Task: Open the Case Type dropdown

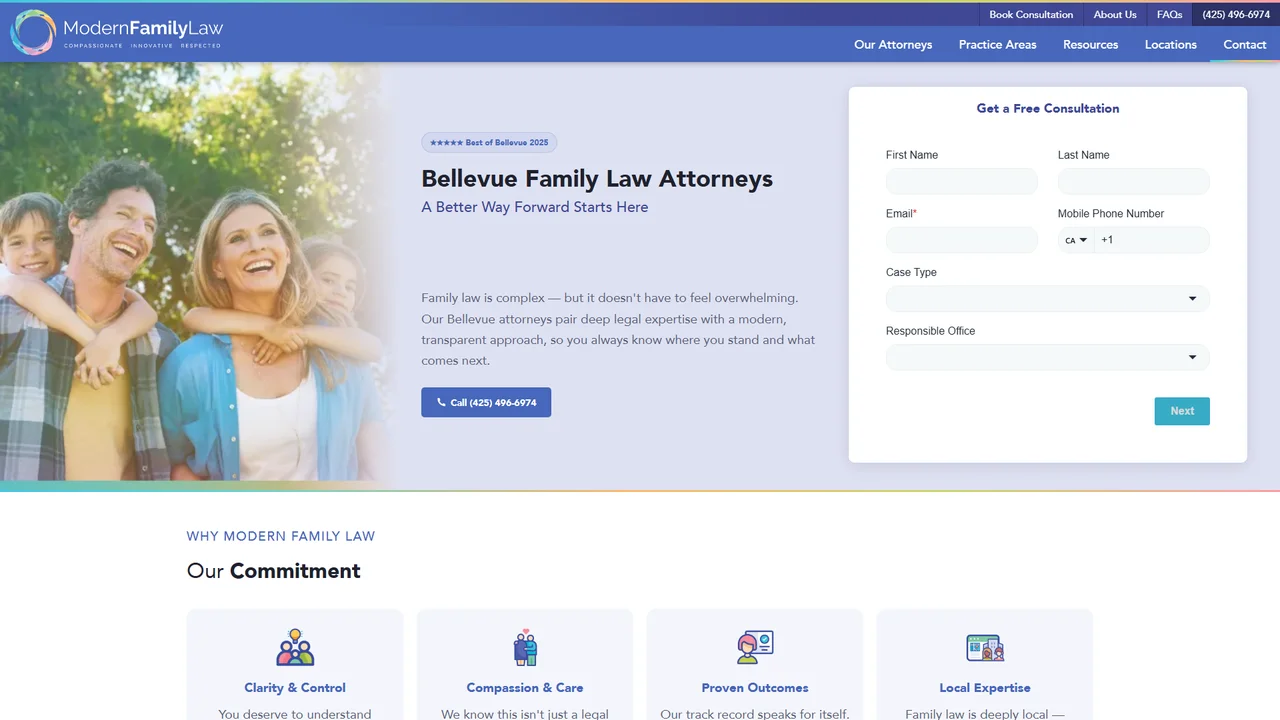Action: click(x=1047, y=299)
